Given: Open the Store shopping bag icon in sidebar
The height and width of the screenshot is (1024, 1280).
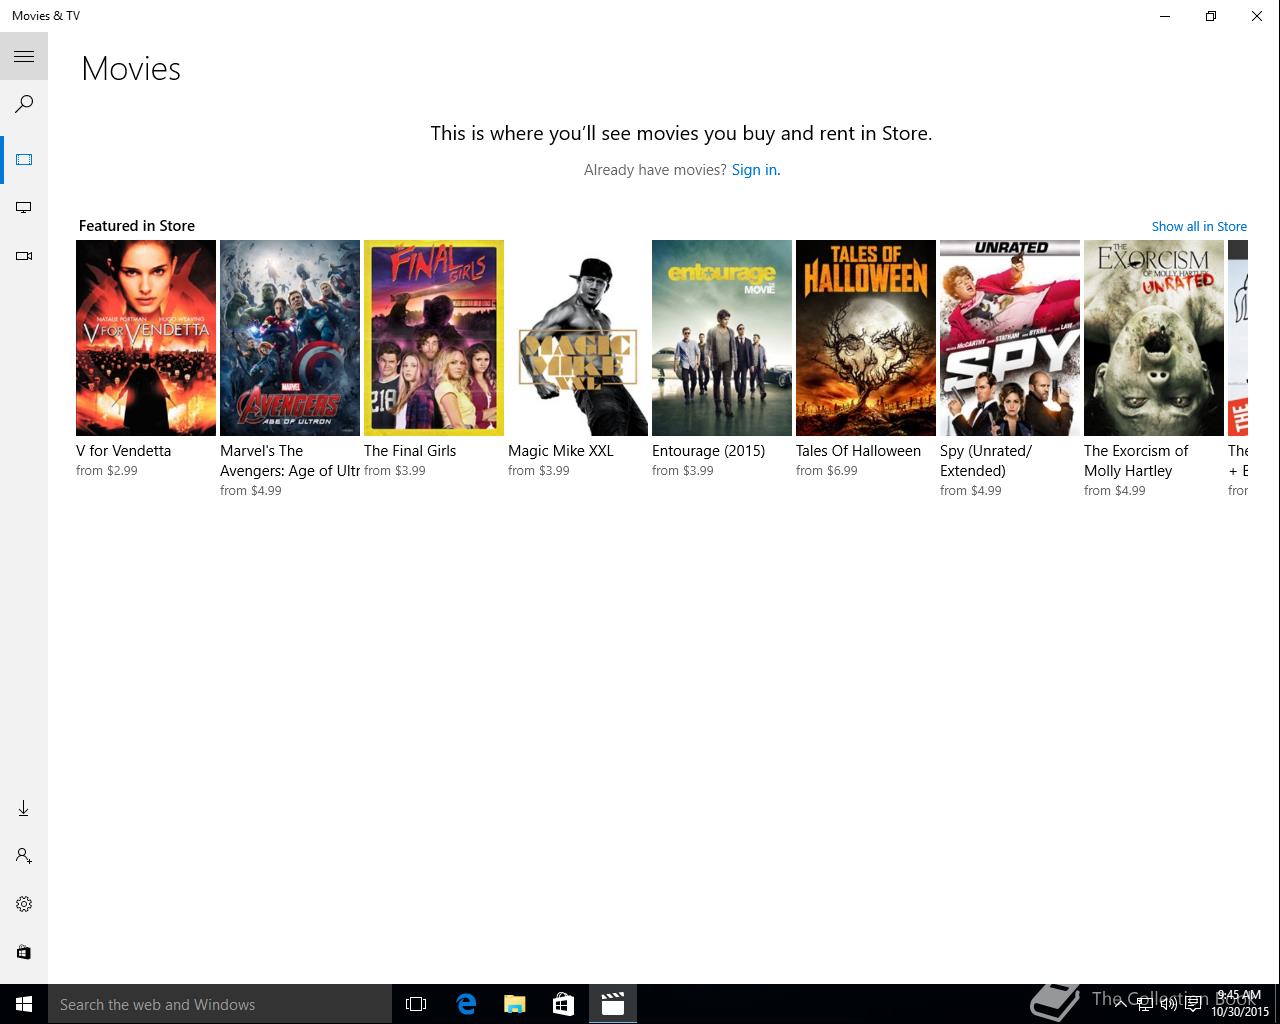Looking at the screenshot, I should (x=24, y=952).
